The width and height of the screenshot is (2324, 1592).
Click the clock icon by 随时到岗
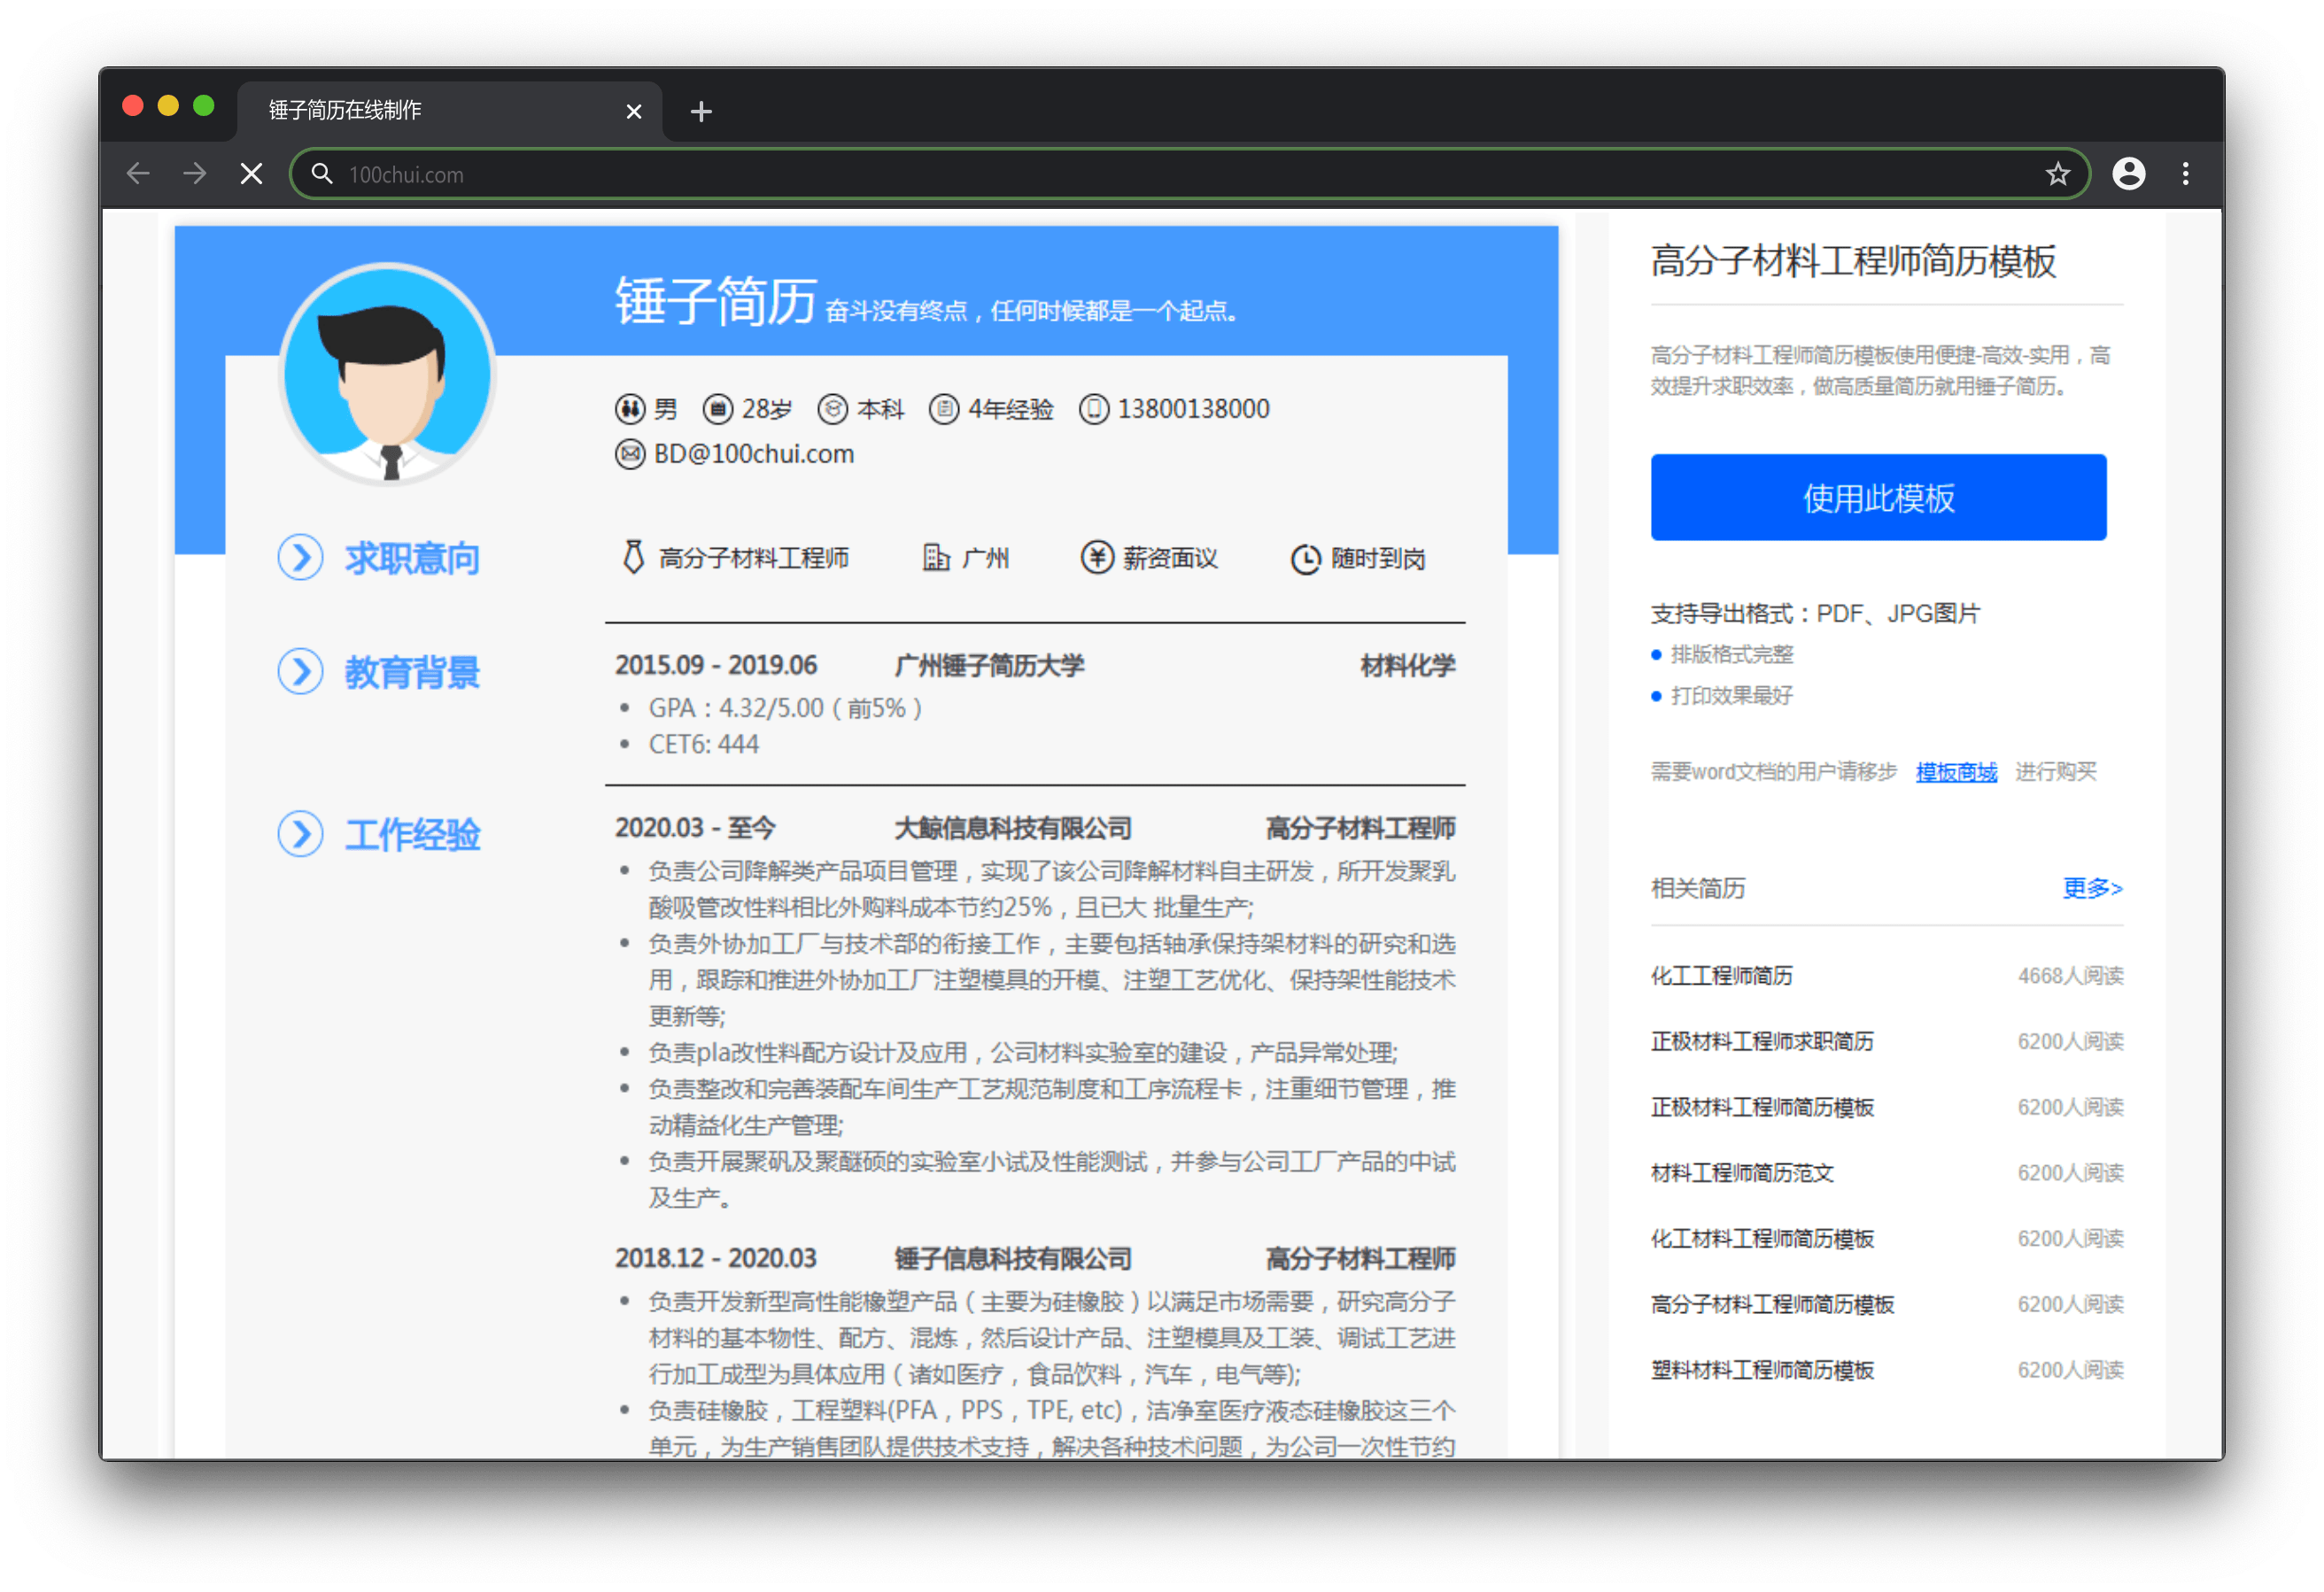[1305, 559]
